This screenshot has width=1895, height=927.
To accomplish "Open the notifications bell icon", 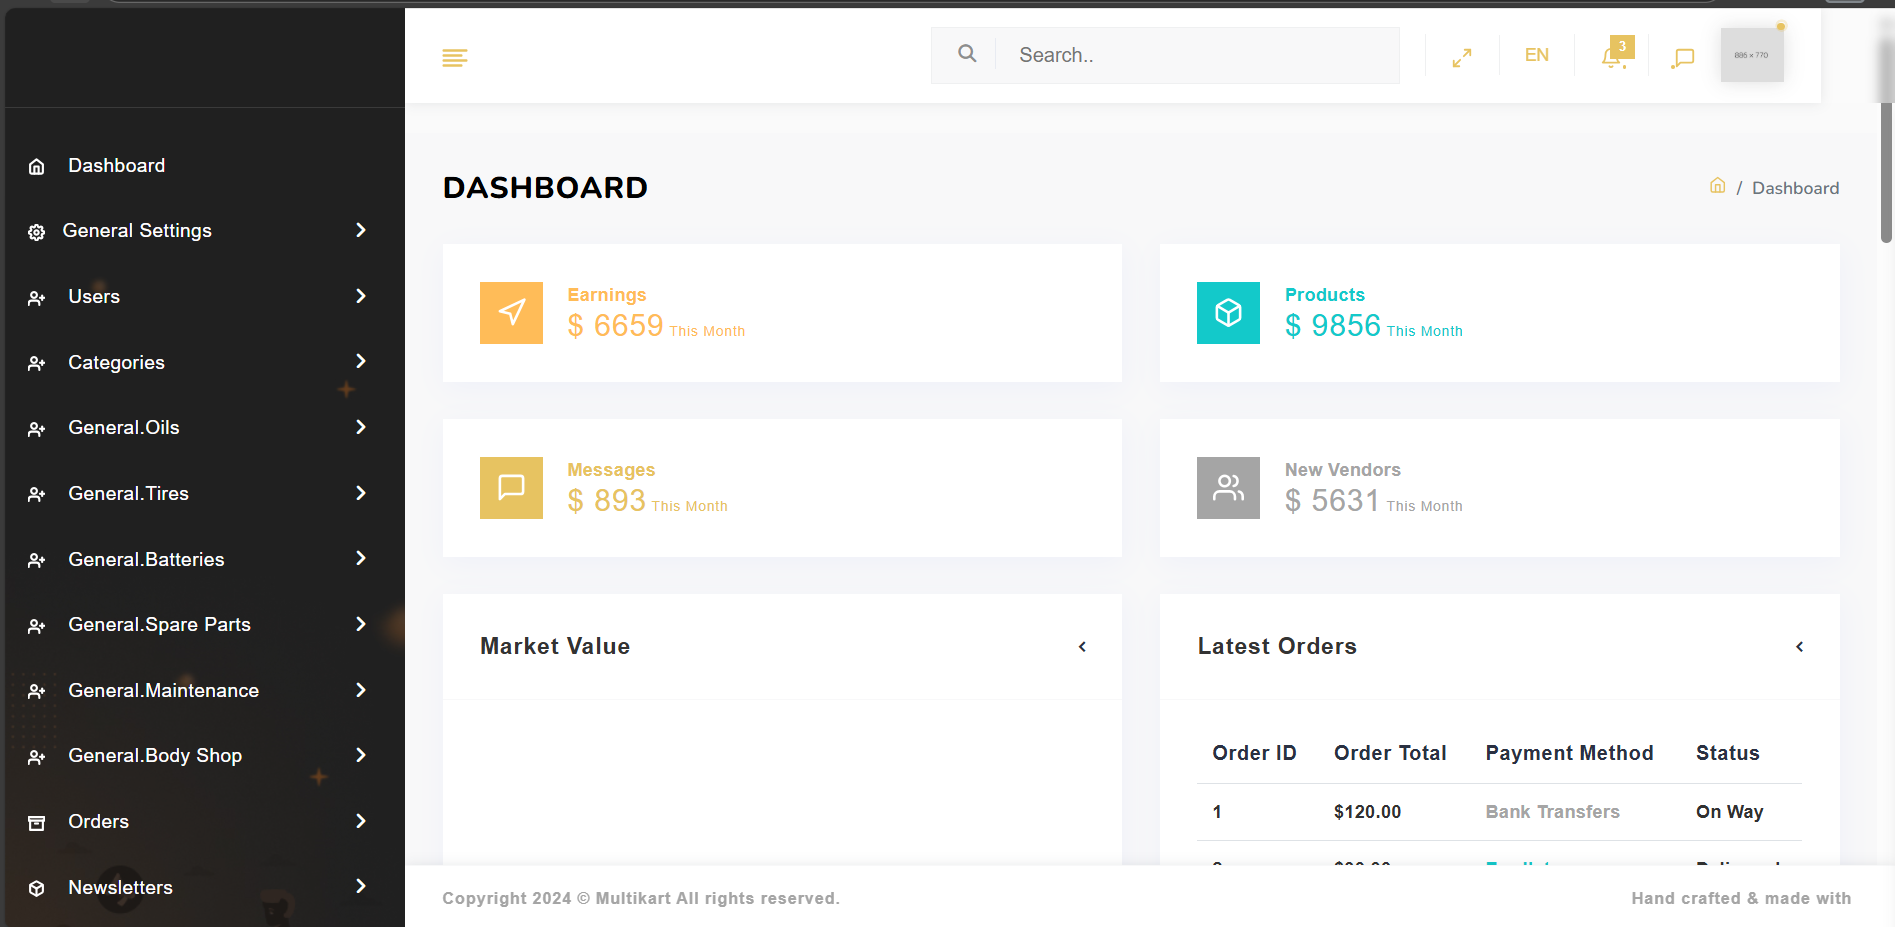I will [1612, 58].
